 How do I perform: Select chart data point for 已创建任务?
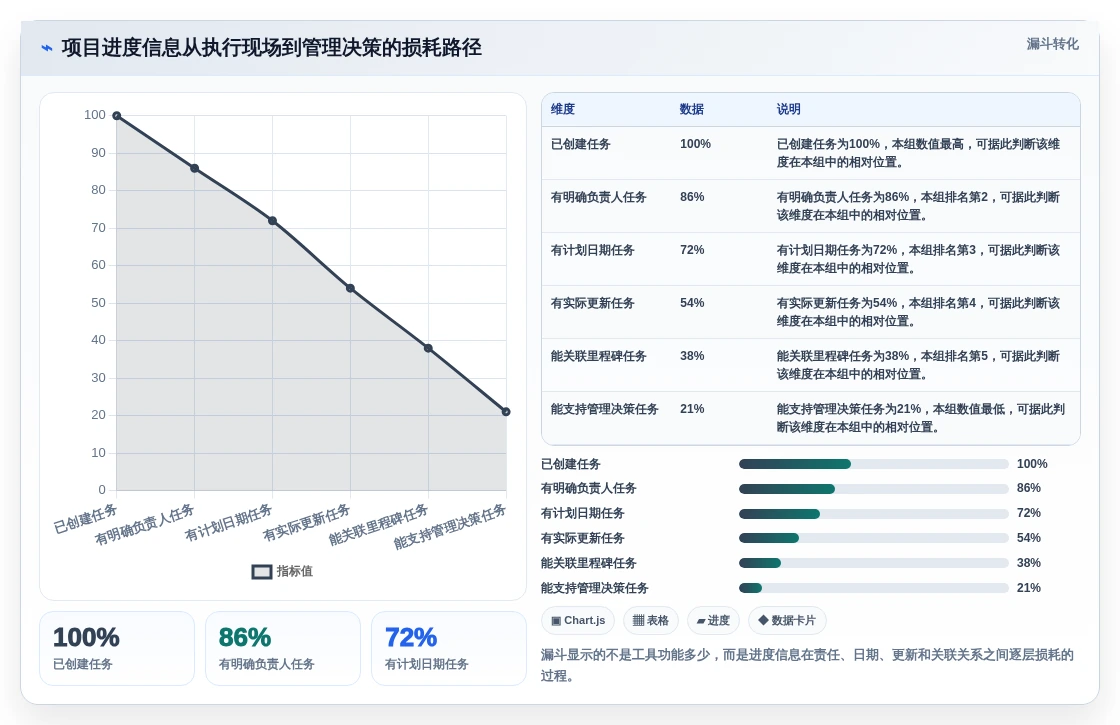point(116,116)
